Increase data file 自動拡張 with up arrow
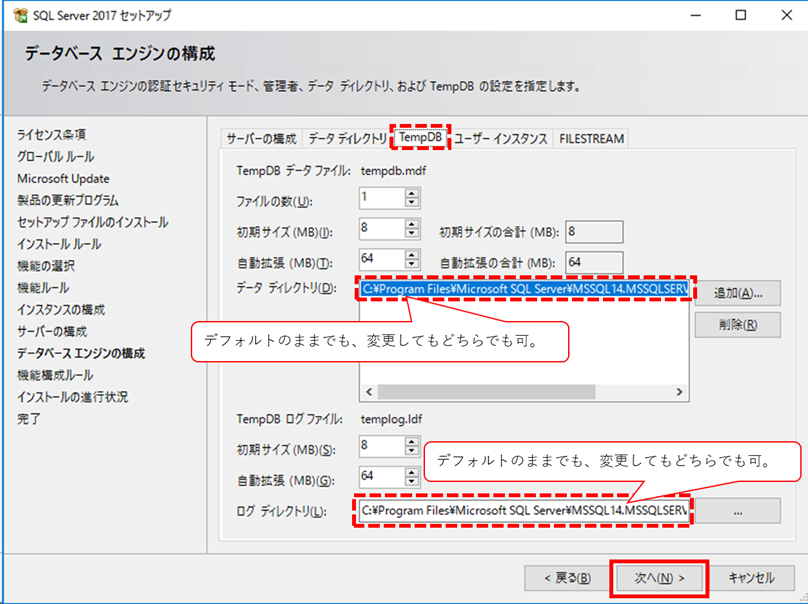Viewport: 808px width, 604px height. click(x=412, y=255)
